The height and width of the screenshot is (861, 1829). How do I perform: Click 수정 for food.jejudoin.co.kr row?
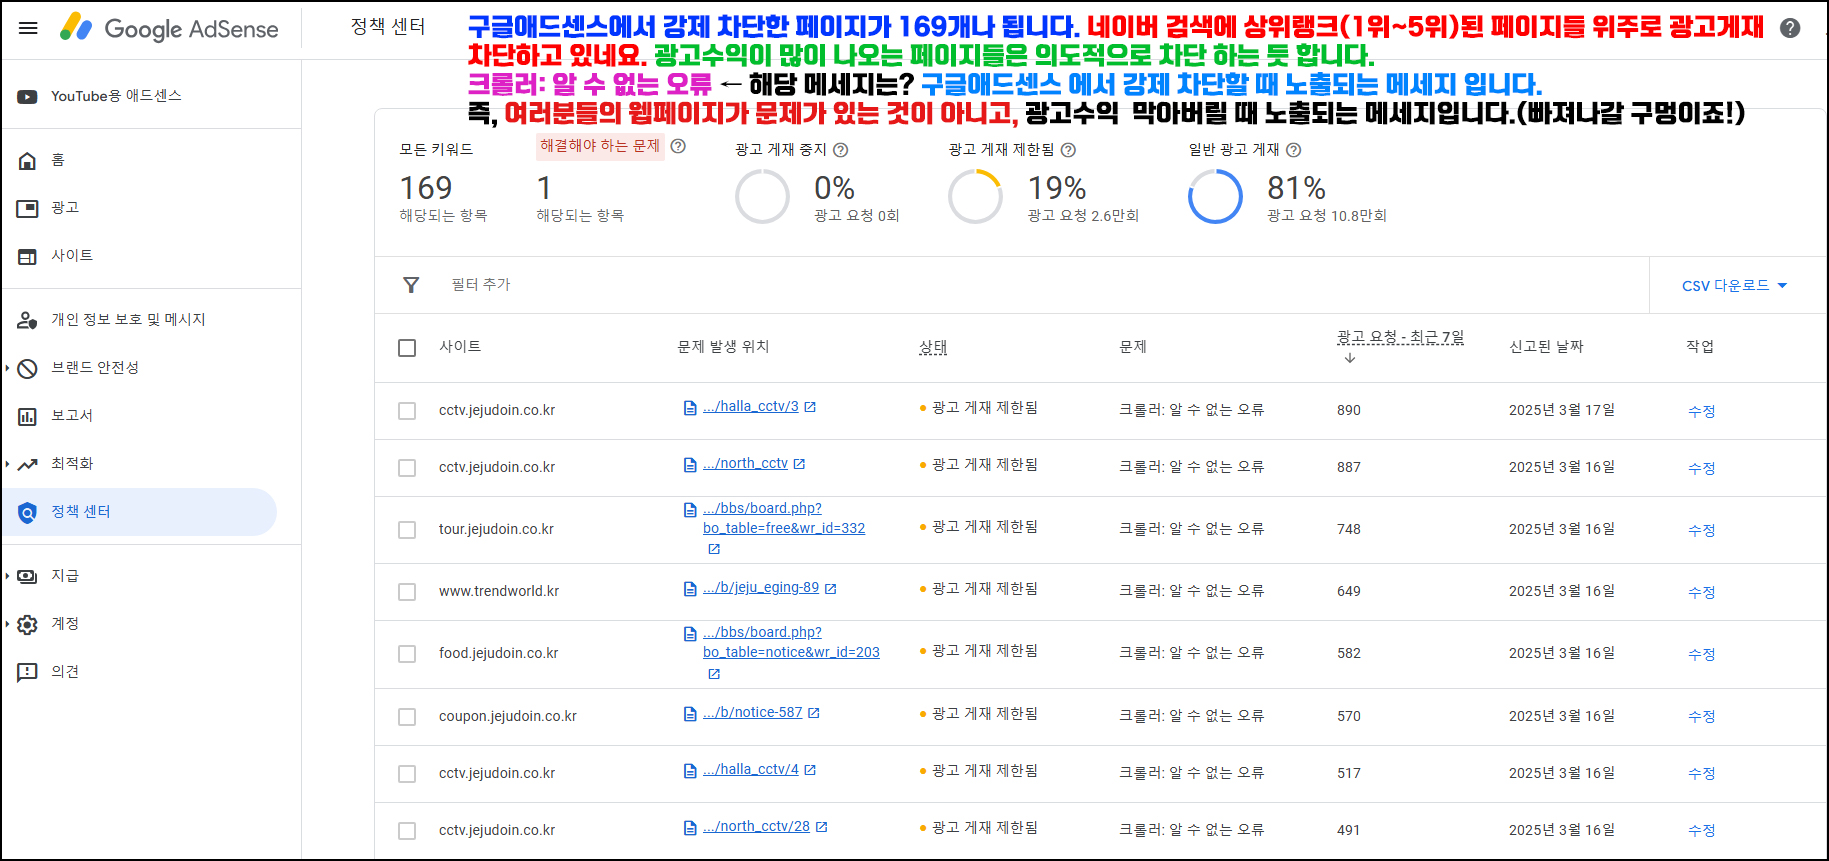point(1701,654)
